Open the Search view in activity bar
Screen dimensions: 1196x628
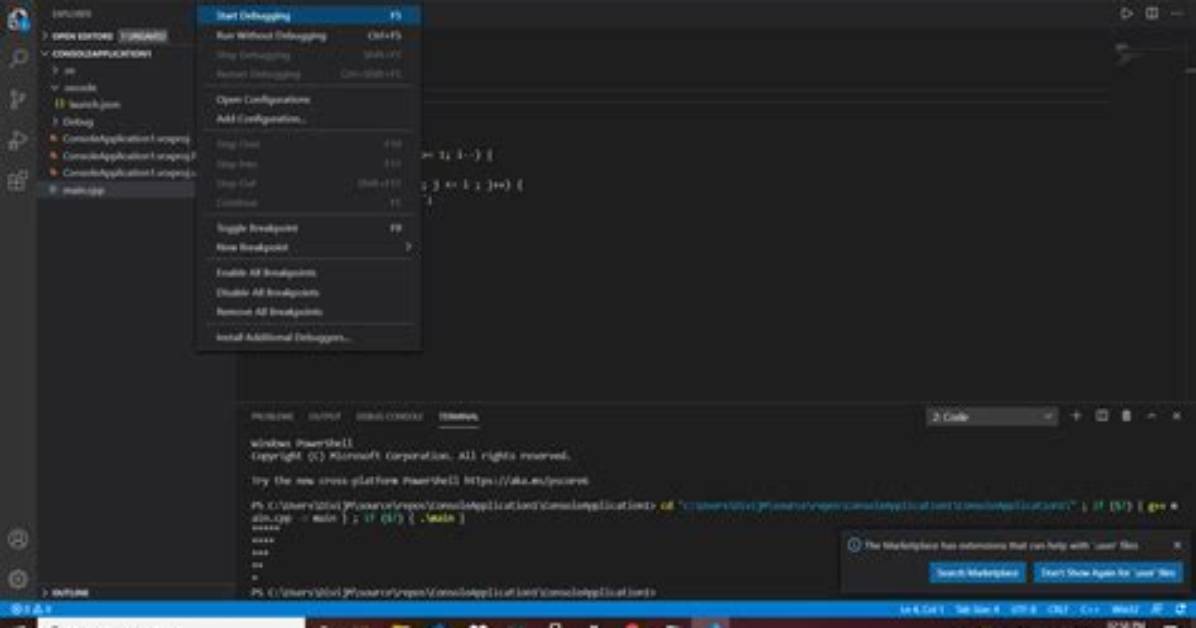18,59
